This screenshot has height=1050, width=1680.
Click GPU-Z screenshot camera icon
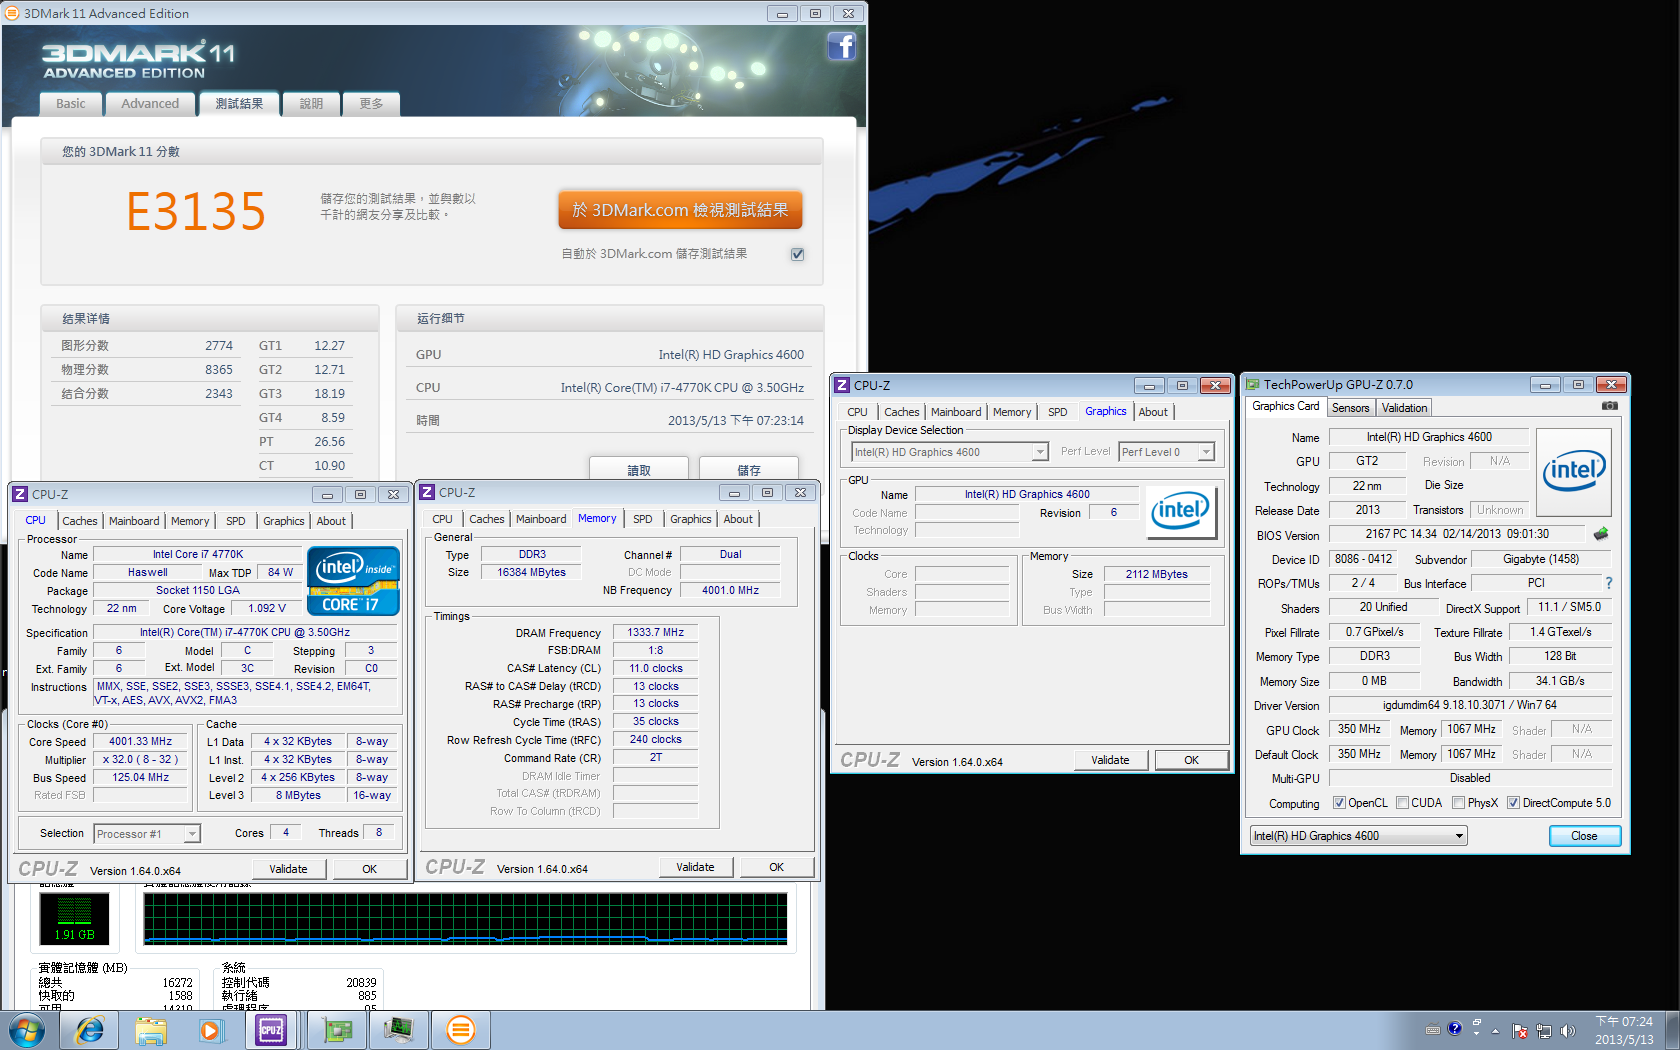[x=1609, y=406]
